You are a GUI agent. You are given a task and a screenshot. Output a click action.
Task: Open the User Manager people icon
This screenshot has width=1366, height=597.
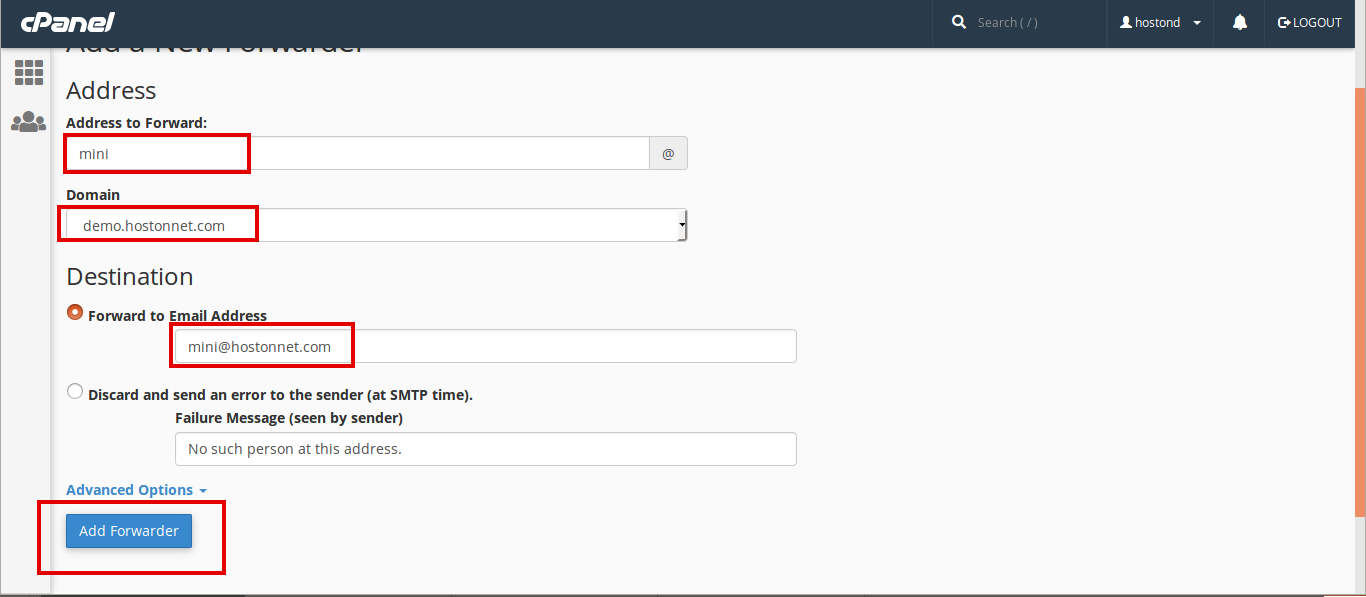pyautogui.click(x=28, y=122)
